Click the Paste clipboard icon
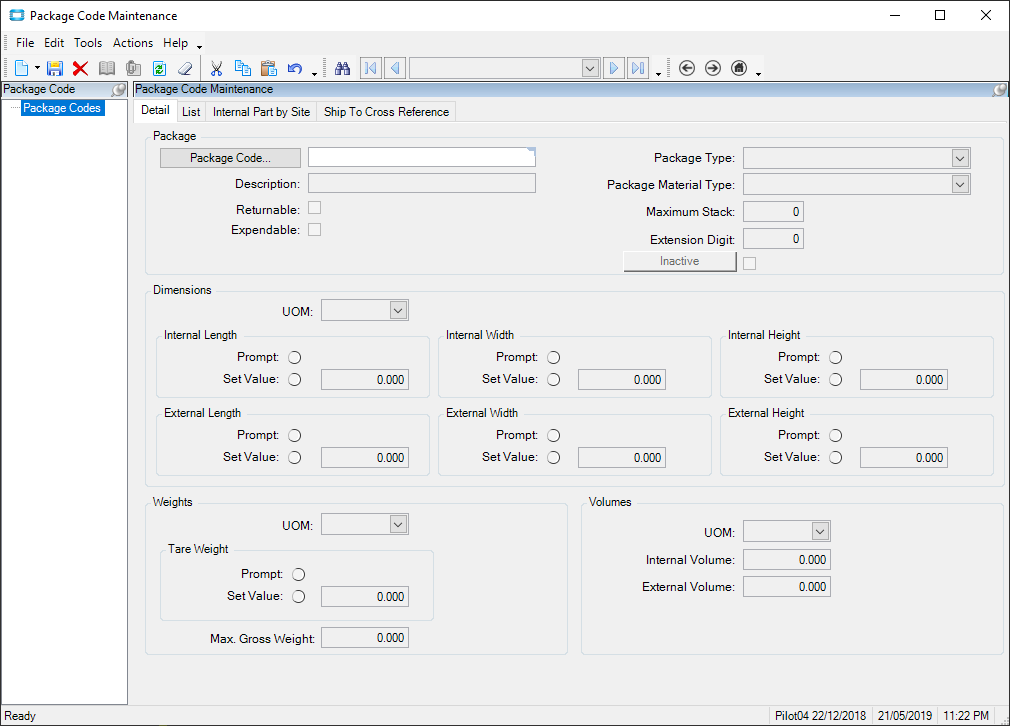This screenshot has height=726, width=1010. (x=269, y=68)
